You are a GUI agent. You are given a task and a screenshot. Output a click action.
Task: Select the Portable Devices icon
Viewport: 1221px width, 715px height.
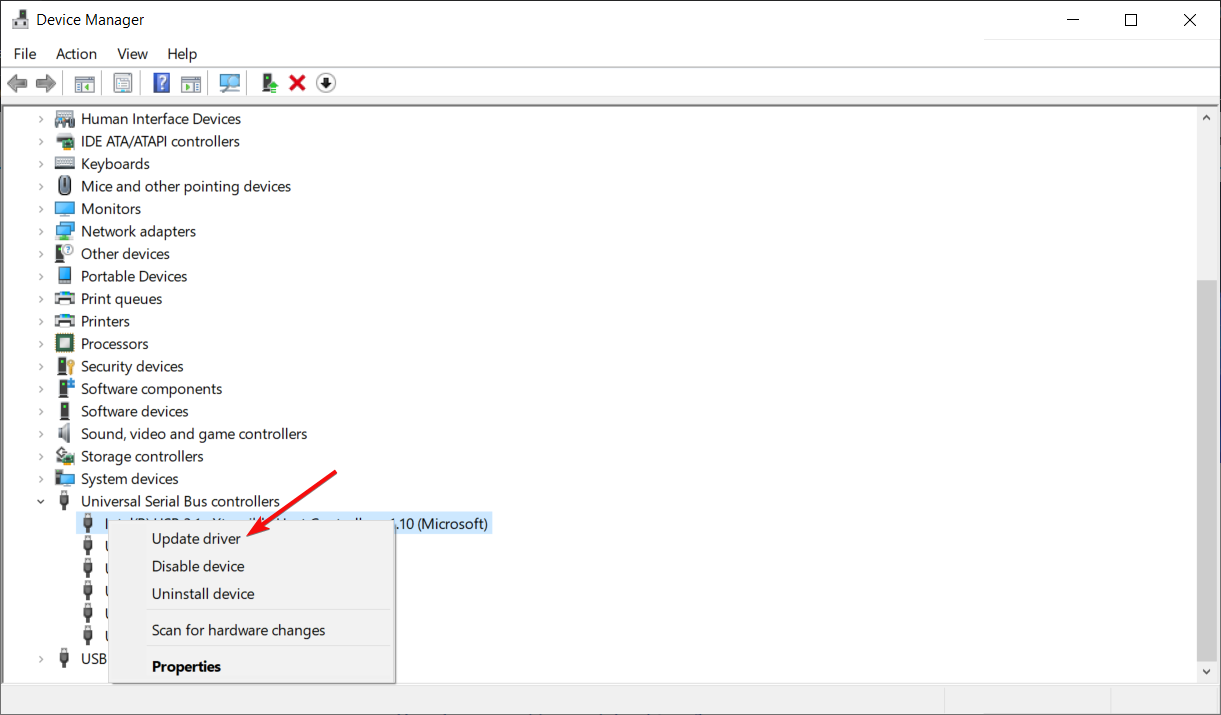[x=65, y=276]
